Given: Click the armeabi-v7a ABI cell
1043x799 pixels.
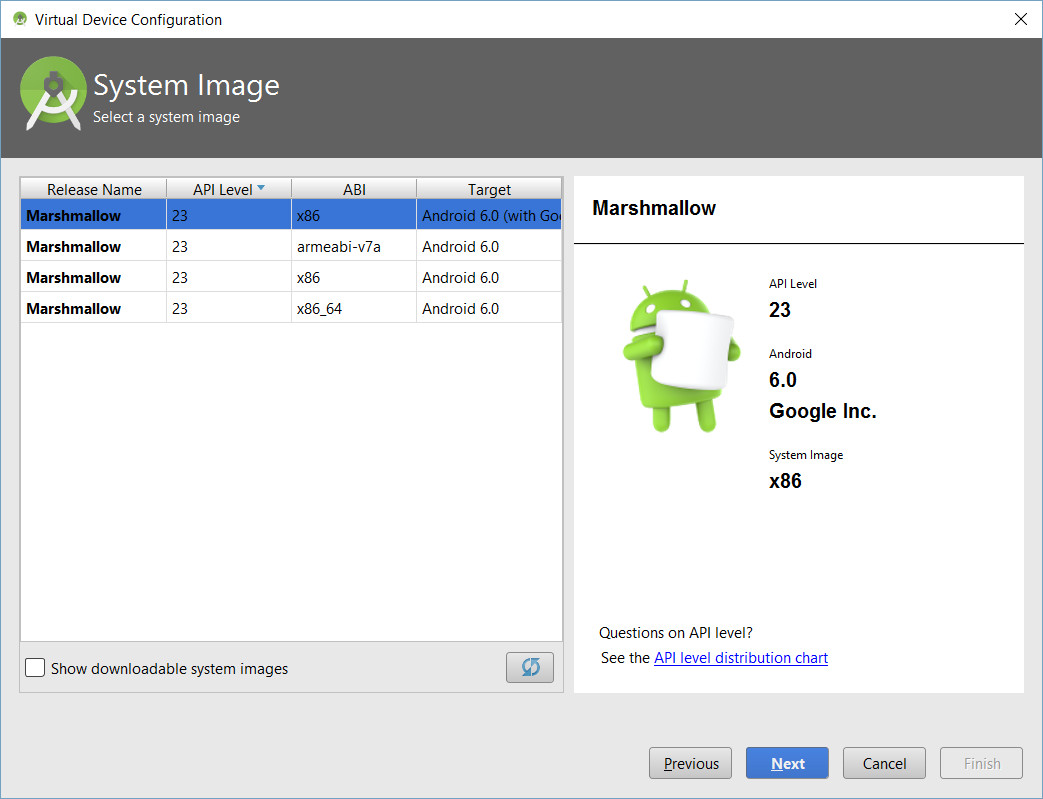Looking at the screenshot, I should tap(354, 247).
